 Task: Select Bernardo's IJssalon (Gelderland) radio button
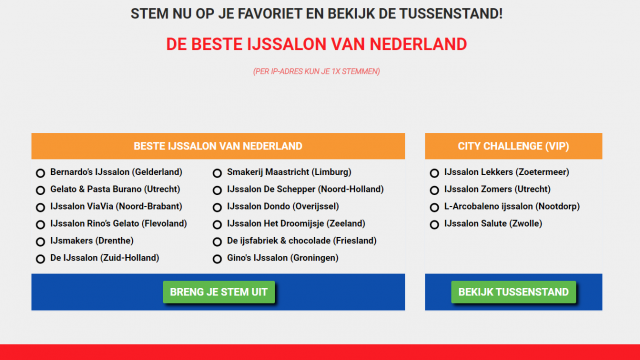click(40, 173)
